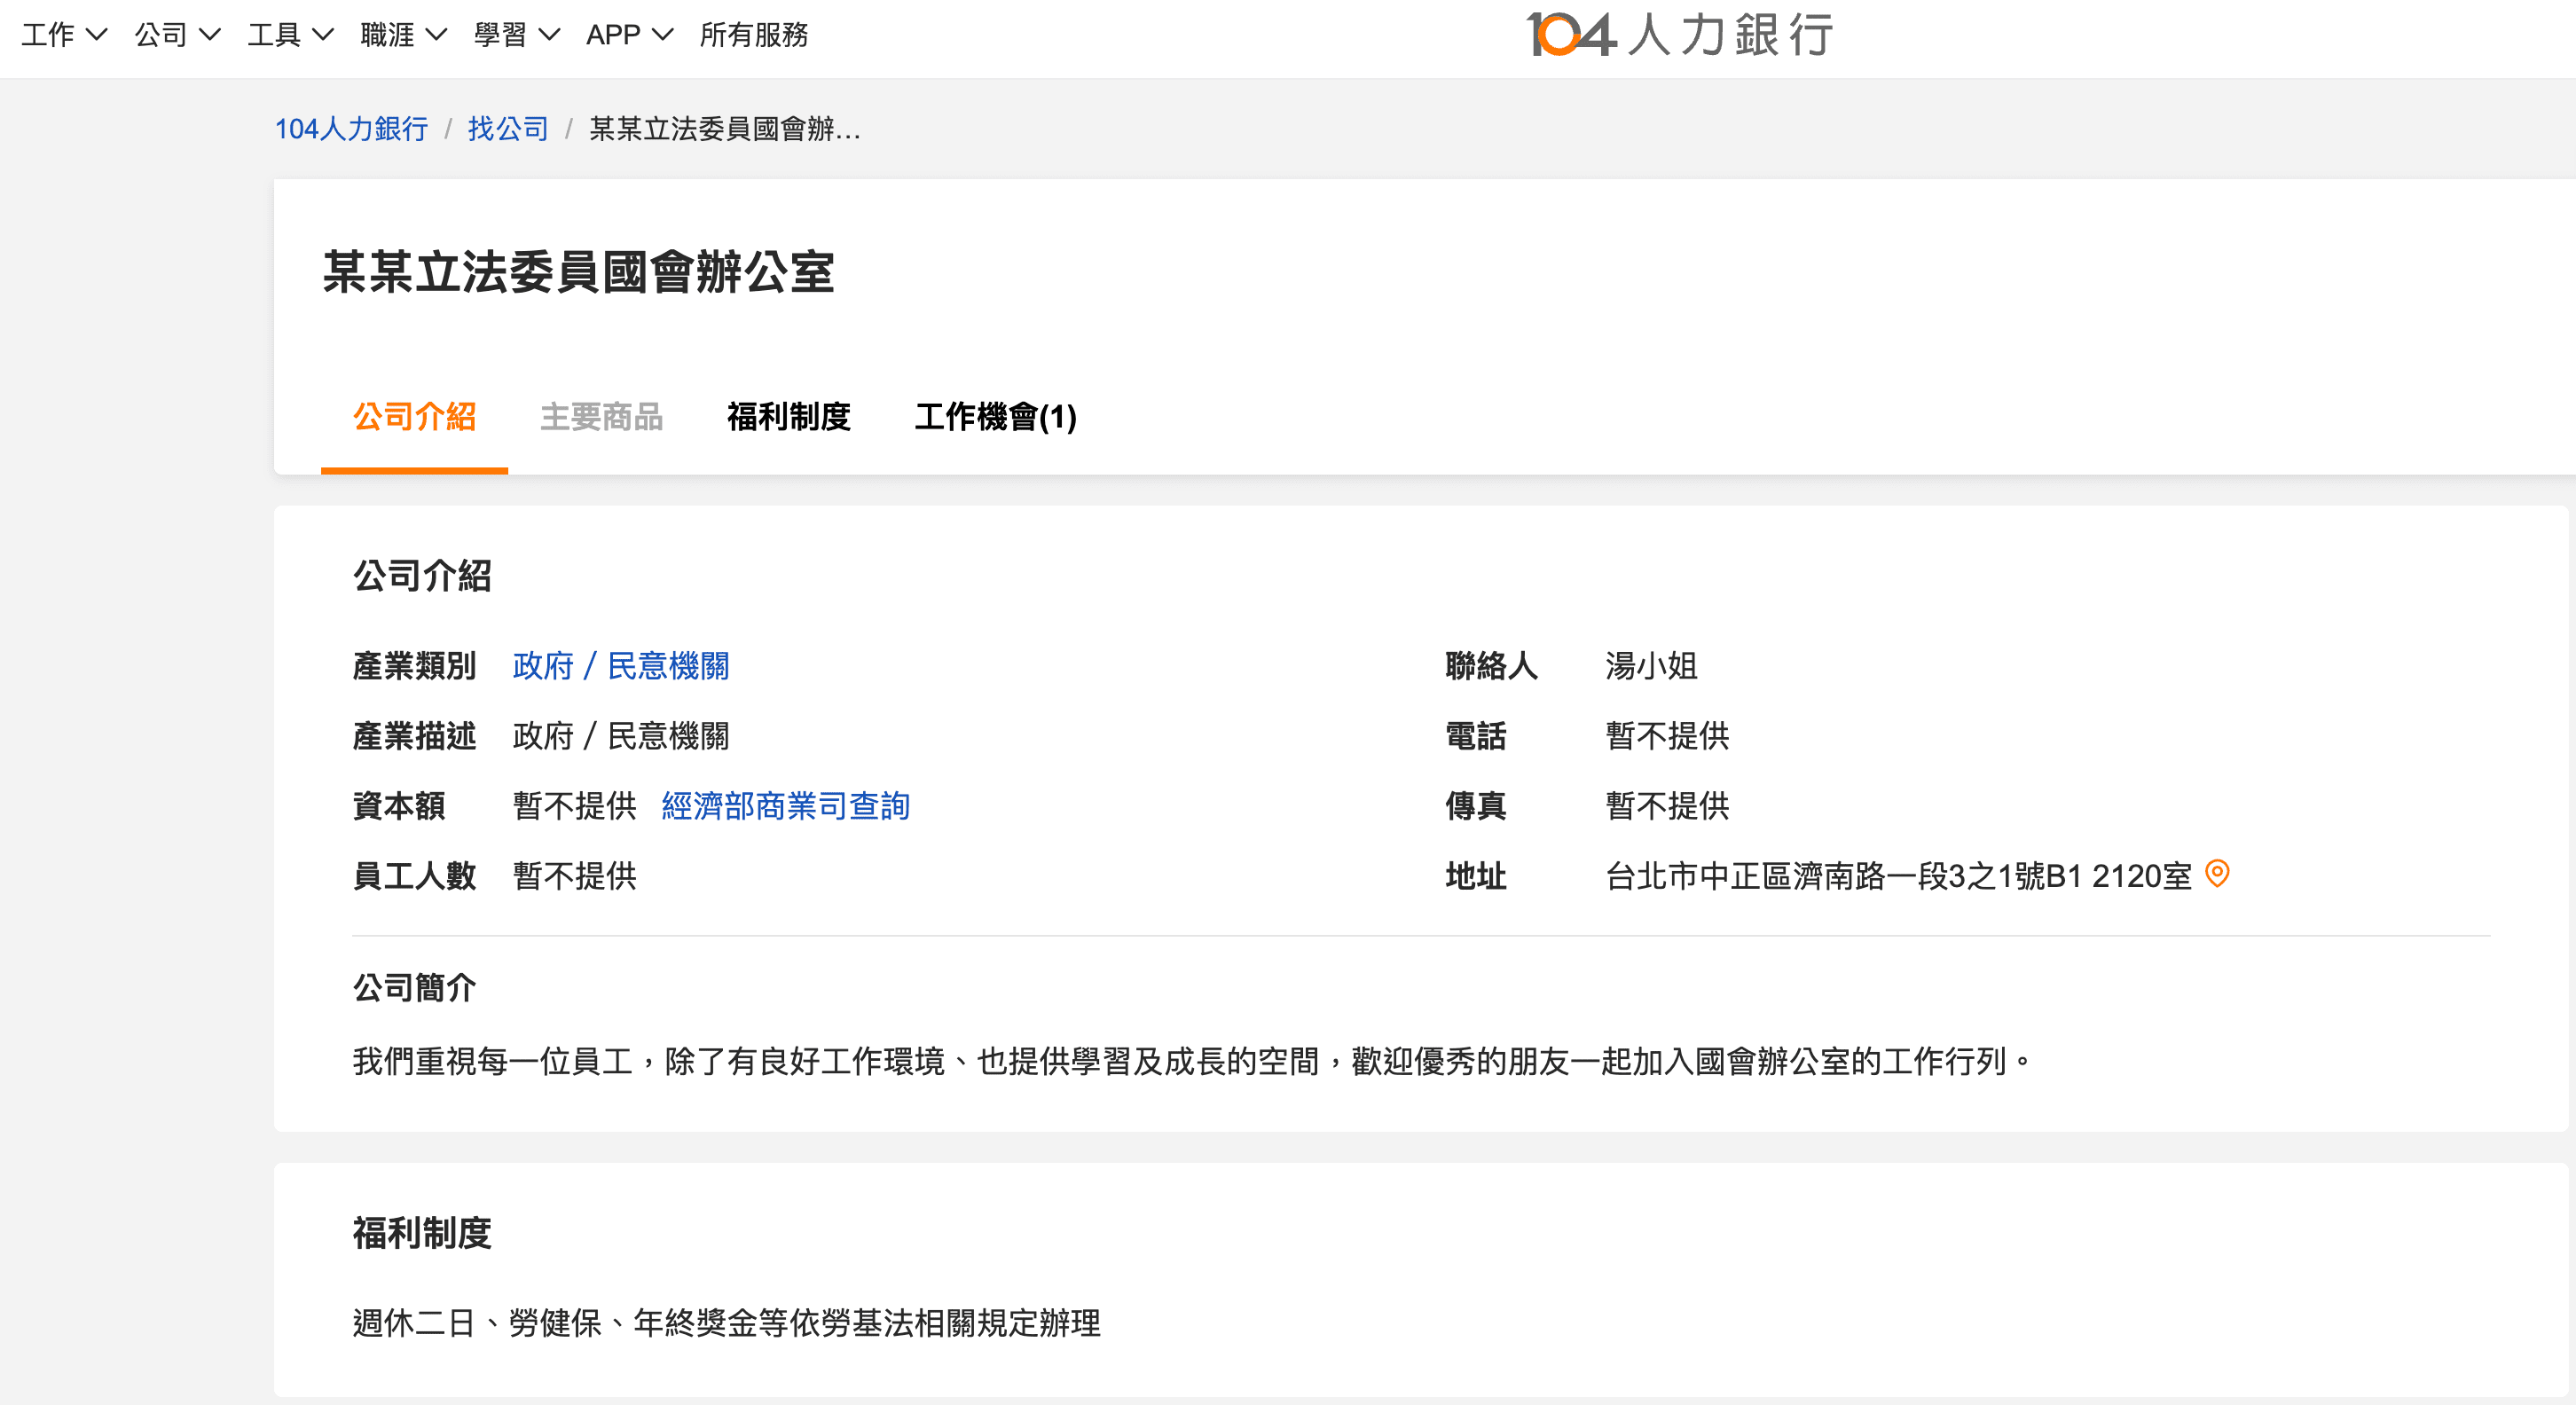This screenshot has width=2576, height=1405.
Task: Click the 電話 label
Action: [1476, 736]
